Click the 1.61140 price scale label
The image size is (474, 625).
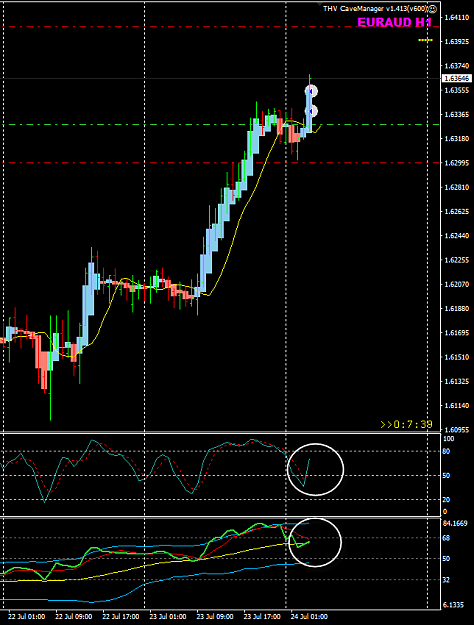(x=457, y=406)
